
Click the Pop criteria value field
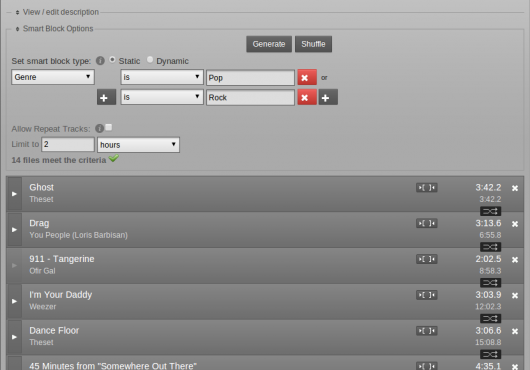click(250, 78)
